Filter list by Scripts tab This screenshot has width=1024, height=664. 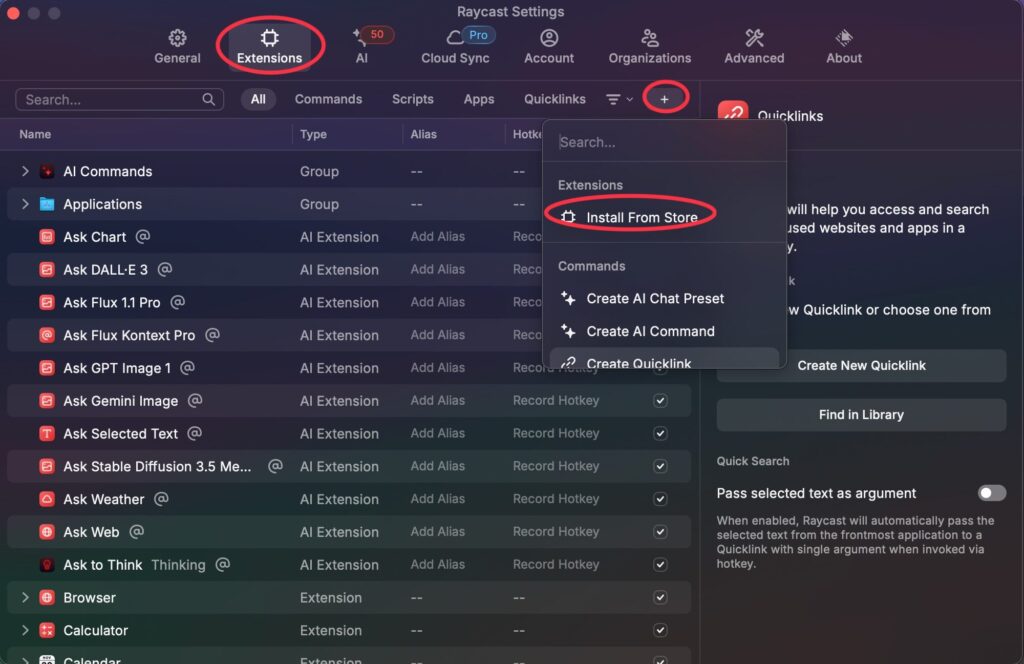[412, 99]
